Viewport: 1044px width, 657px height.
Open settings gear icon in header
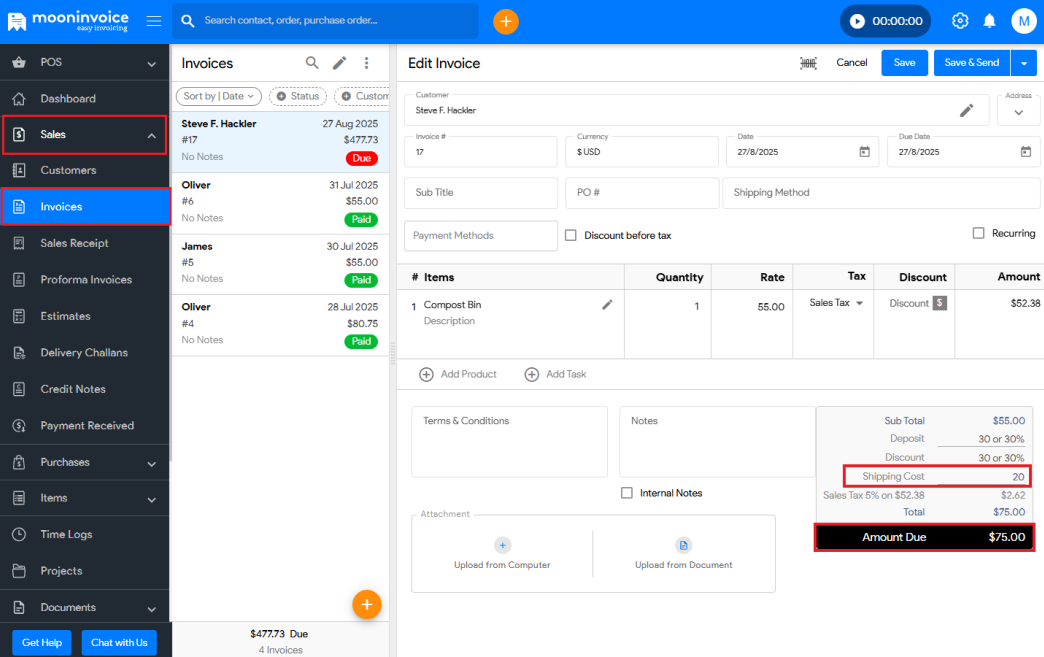tap(960, 21)
